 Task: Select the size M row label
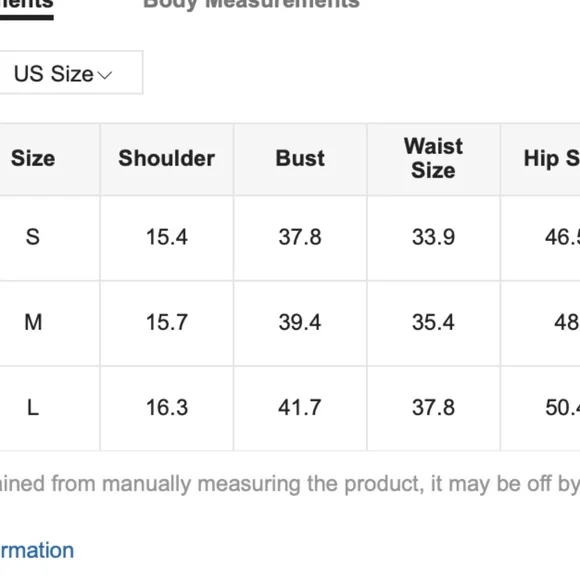pyautogui.click(x=33, y=322)
